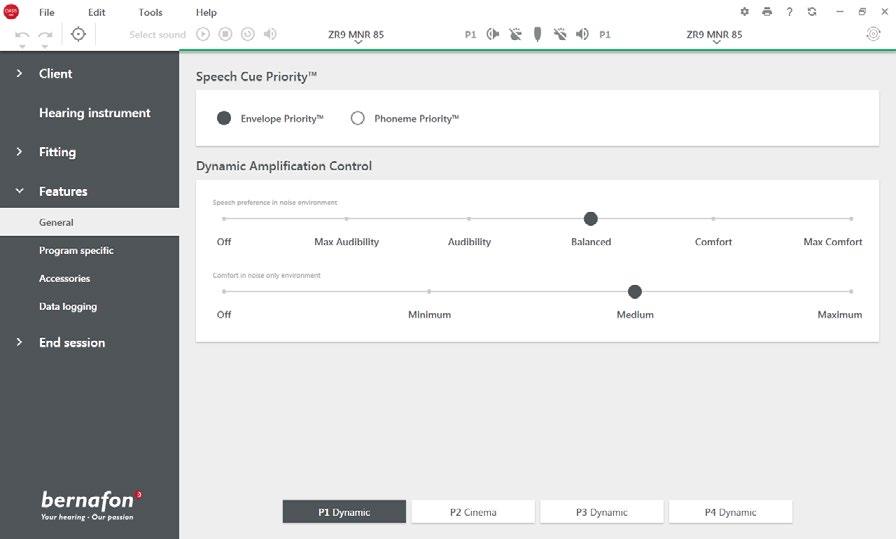Mute the left hearing instrument speaker
This screenshot has width=896, height=539.
493,34
